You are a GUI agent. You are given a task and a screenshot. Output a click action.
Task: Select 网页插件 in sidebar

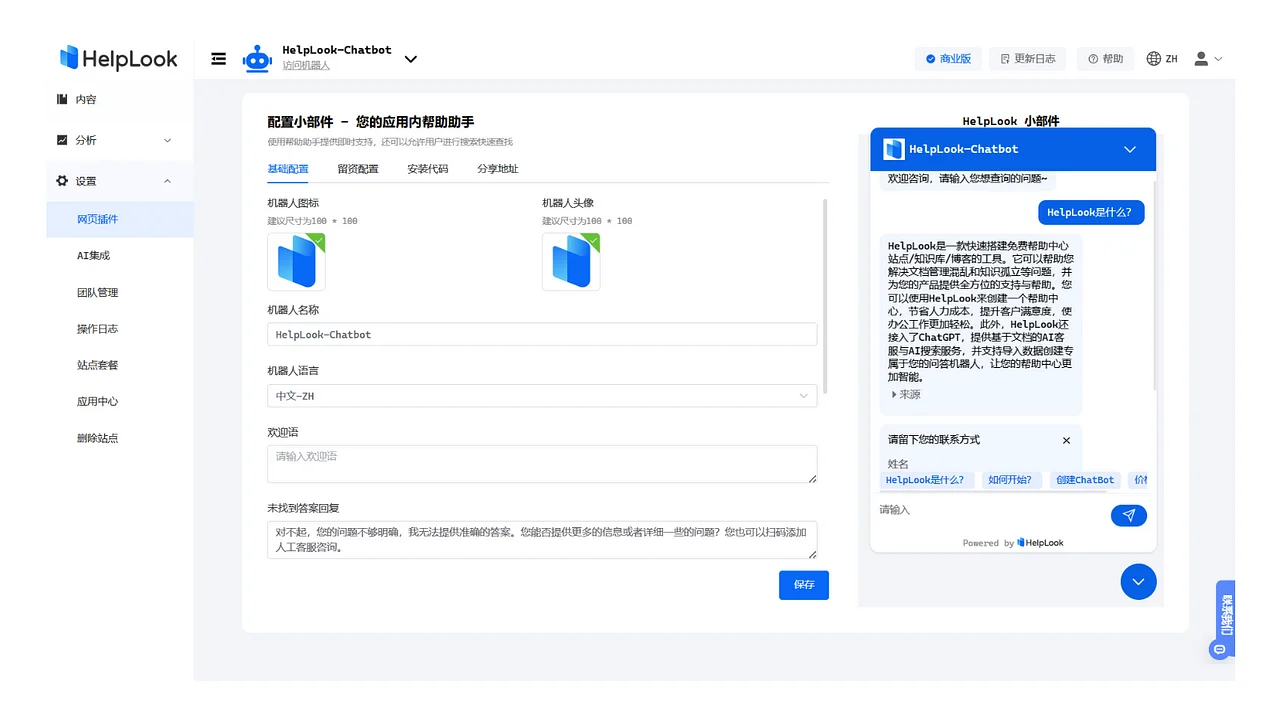[x=120, y=219]
